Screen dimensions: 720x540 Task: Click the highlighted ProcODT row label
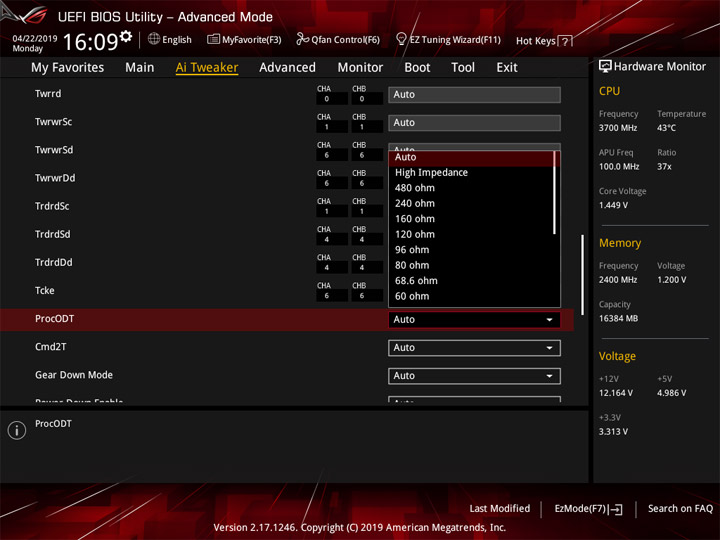coord(54,319)
